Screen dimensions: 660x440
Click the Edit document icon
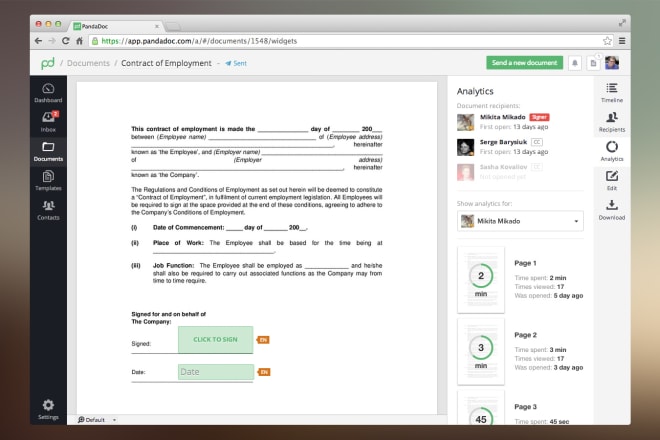click(612, 180)
